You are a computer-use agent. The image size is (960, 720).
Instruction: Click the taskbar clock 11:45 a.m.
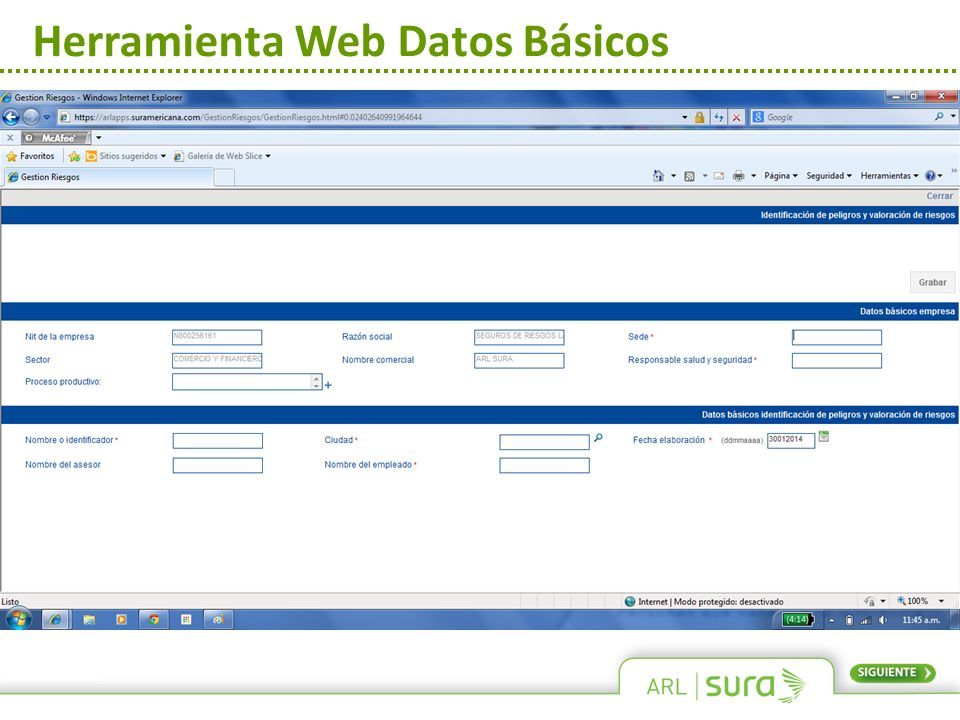pyautogui.click(x=921, y=620)
